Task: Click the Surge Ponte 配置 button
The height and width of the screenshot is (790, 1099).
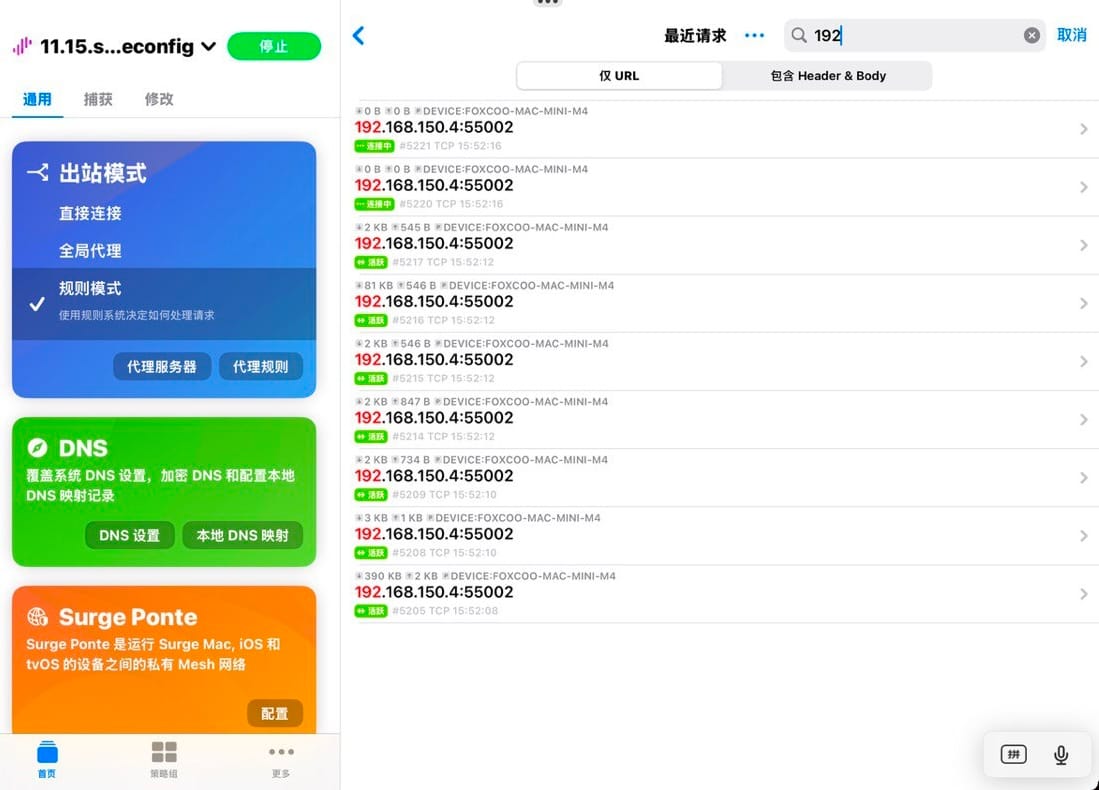Action: 275,714
